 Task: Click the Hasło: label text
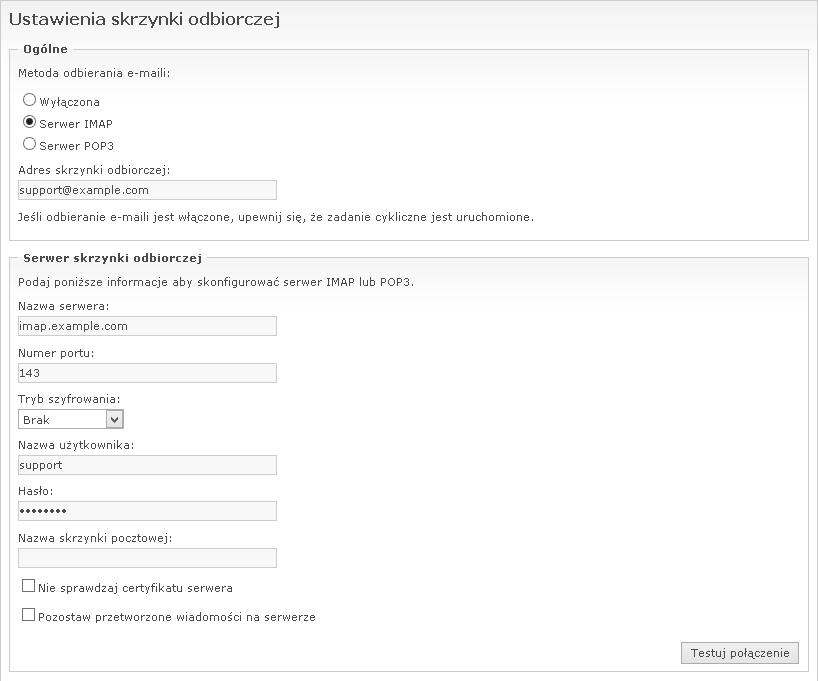(36, 491)
